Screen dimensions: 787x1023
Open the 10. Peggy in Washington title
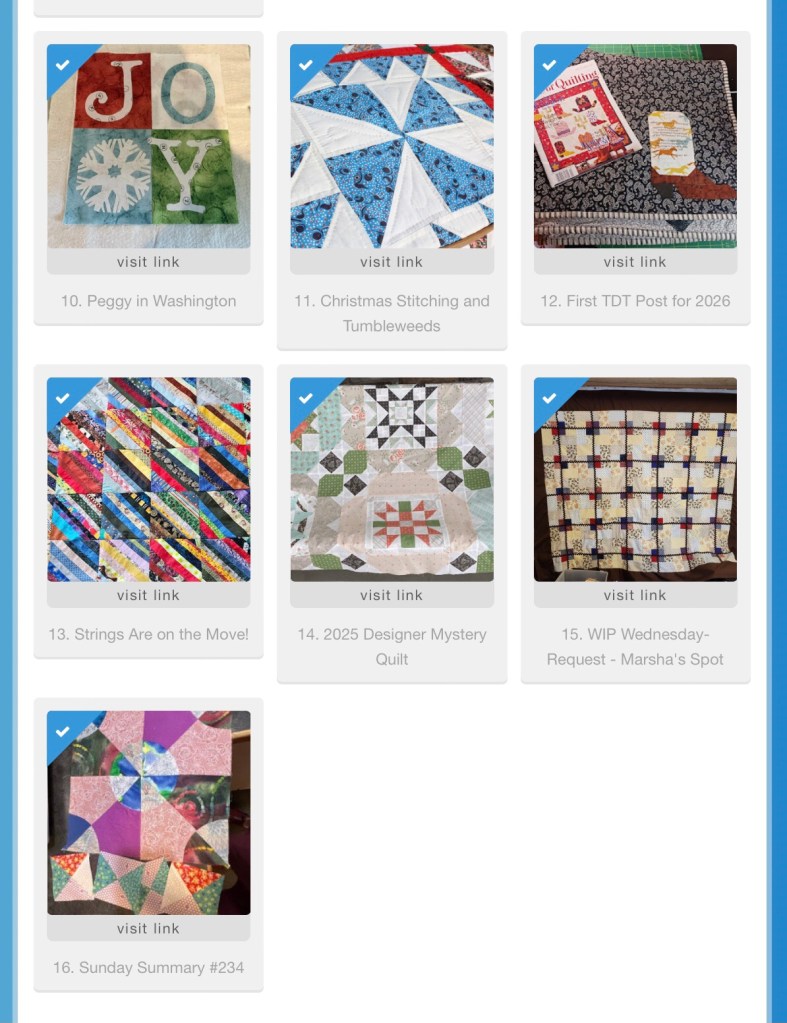tap(149, 301)
